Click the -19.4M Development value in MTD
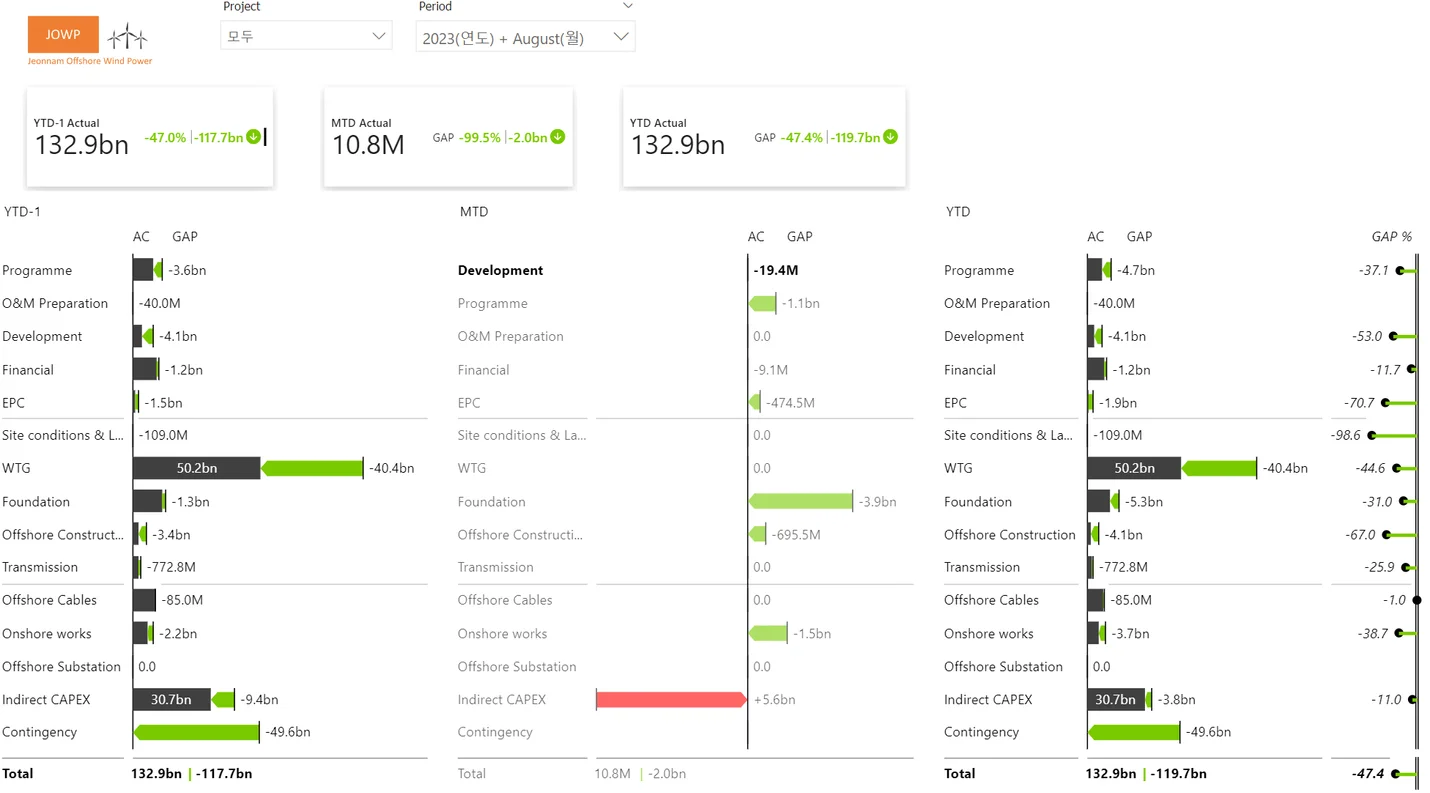 click(x=775, y=270)
